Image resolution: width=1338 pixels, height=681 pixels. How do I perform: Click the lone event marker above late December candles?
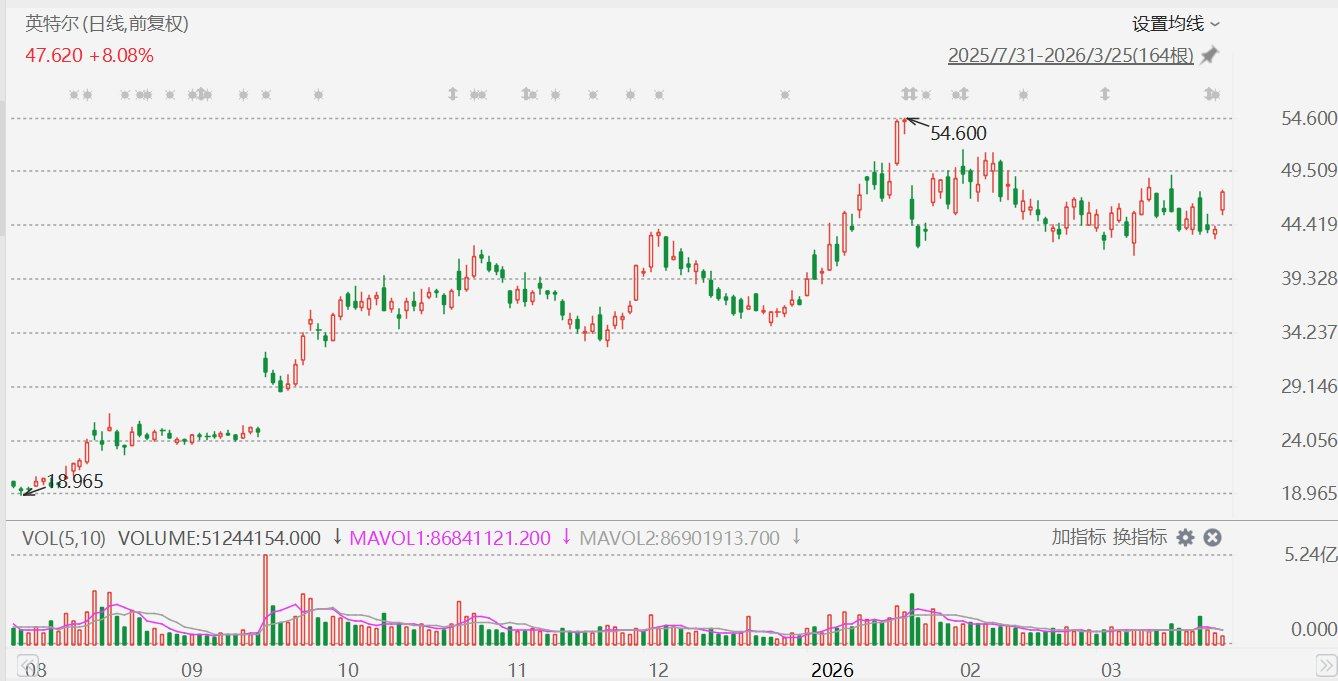pos(784,96)
